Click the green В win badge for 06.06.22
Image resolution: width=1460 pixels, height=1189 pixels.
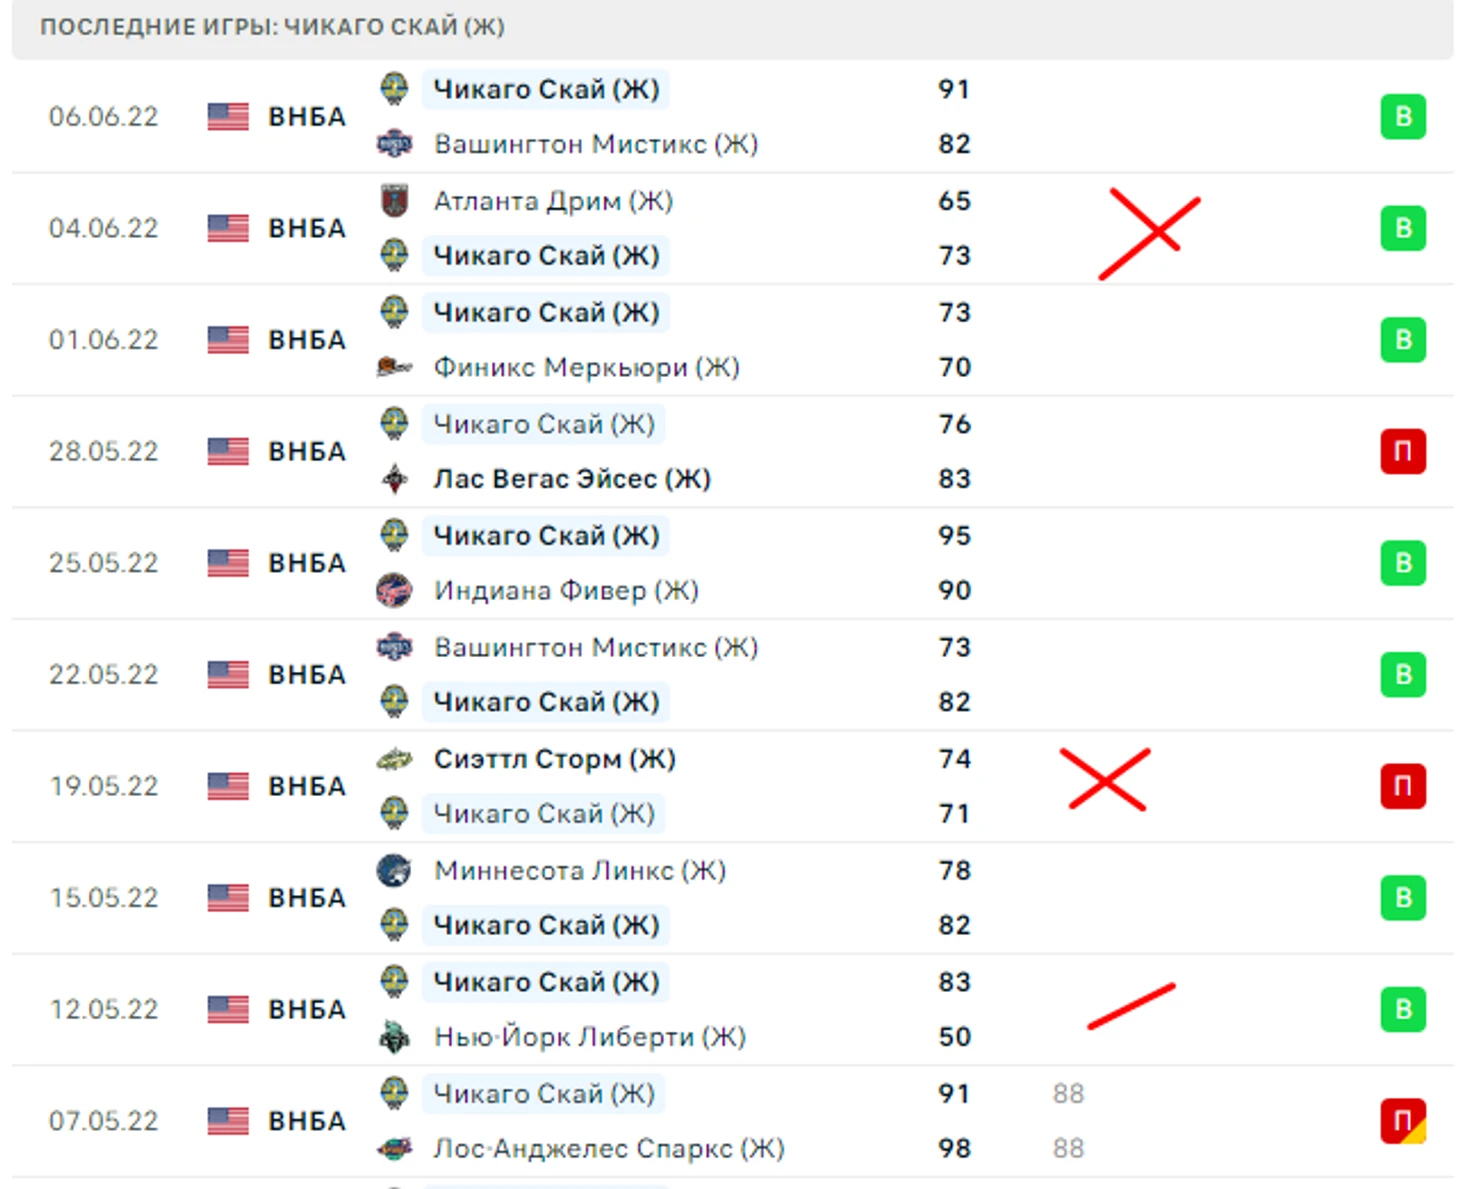coord(1402,117)
